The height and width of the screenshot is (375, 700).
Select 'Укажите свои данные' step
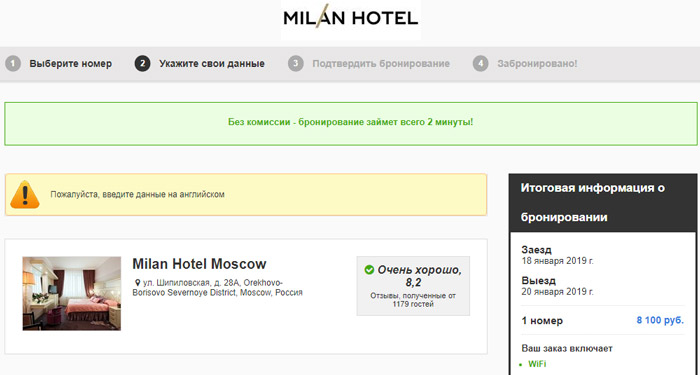point(212,64)
